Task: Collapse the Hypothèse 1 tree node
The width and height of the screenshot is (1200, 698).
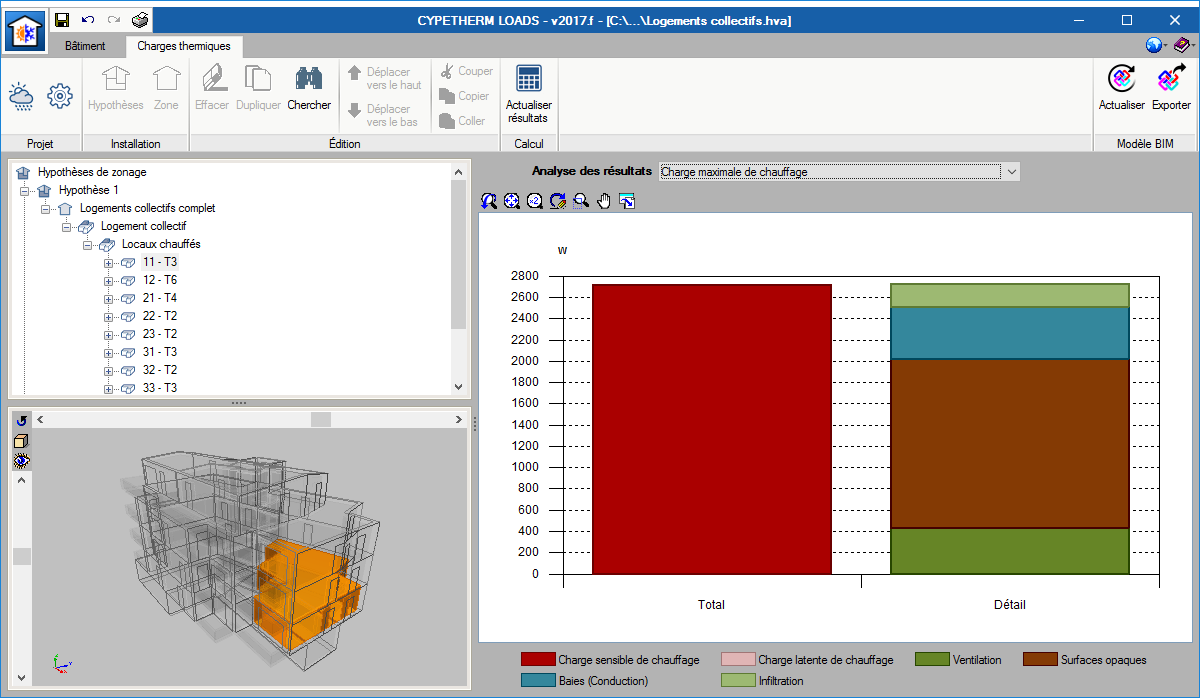Action: tap(25, 190)
